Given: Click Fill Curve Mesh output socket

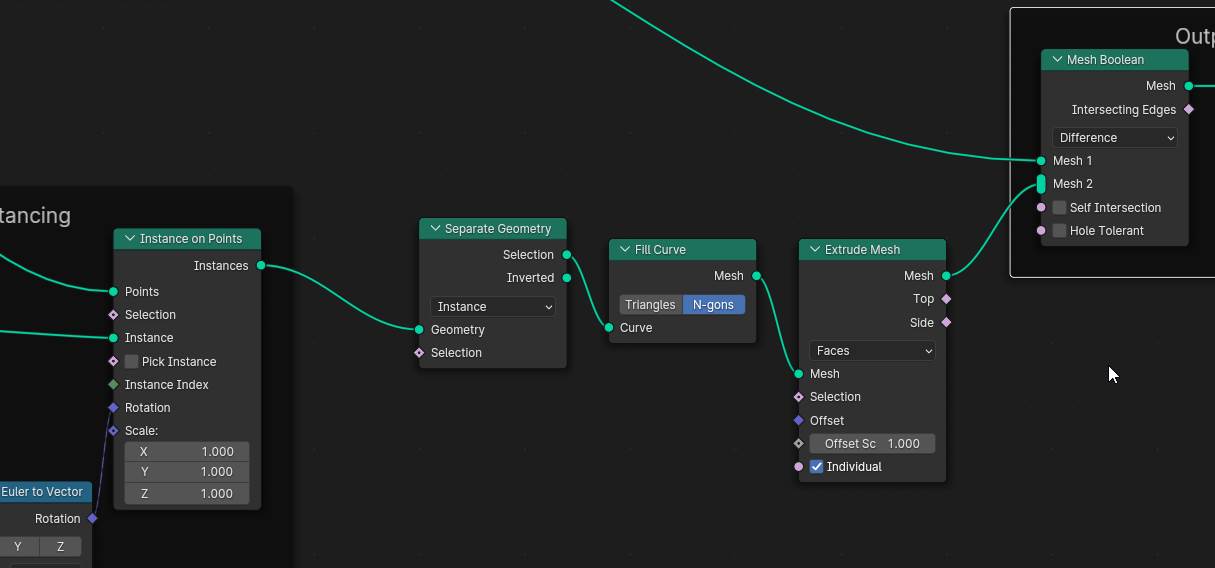Looking at the screenshot, I should pos(756,276).
